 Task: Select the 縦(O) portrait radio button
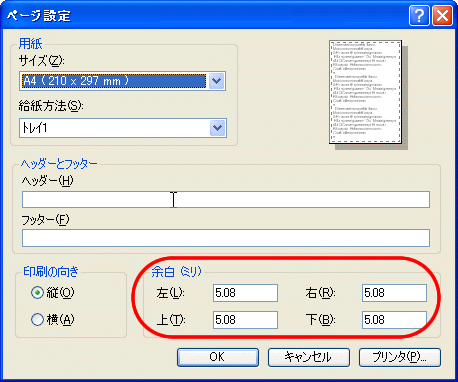pos(37,293)
